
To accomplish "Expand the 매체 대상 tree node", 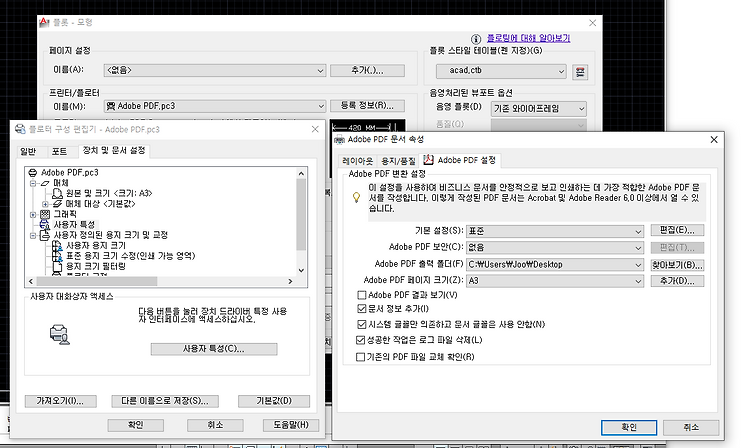I will (x=45, y=204).
